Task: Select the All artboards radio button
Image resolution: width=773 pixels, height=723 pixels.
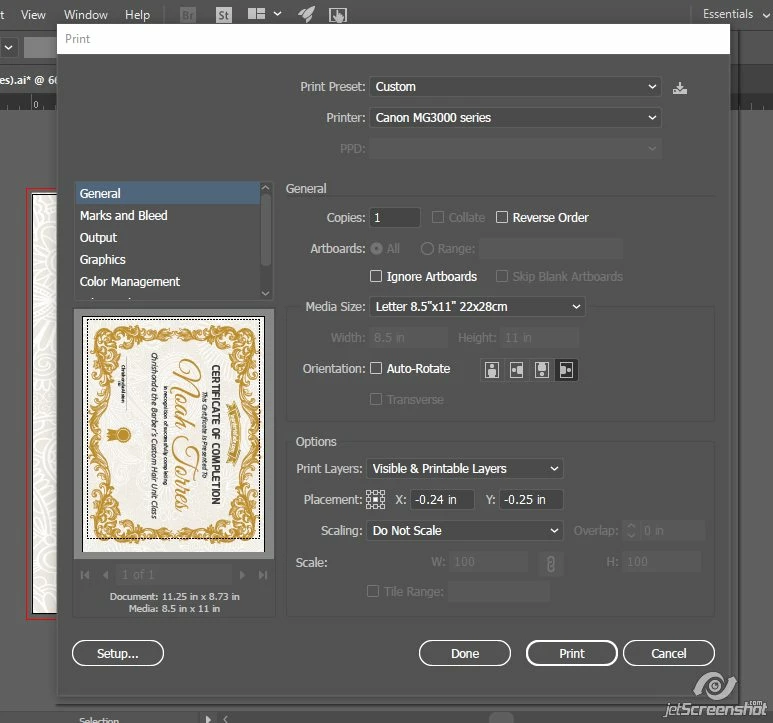Action: pos(376,248)
